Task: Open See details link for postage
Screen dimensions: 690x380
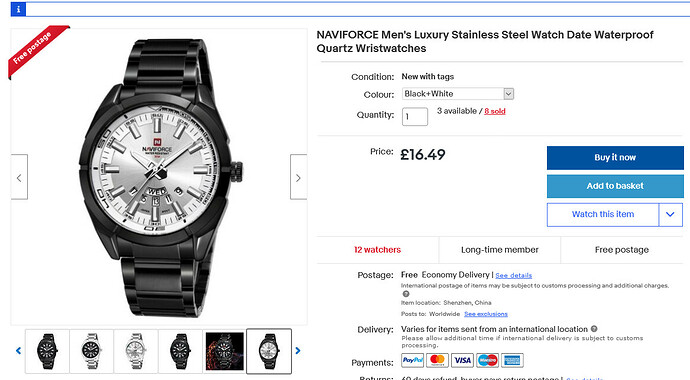Action: [514, 275]
